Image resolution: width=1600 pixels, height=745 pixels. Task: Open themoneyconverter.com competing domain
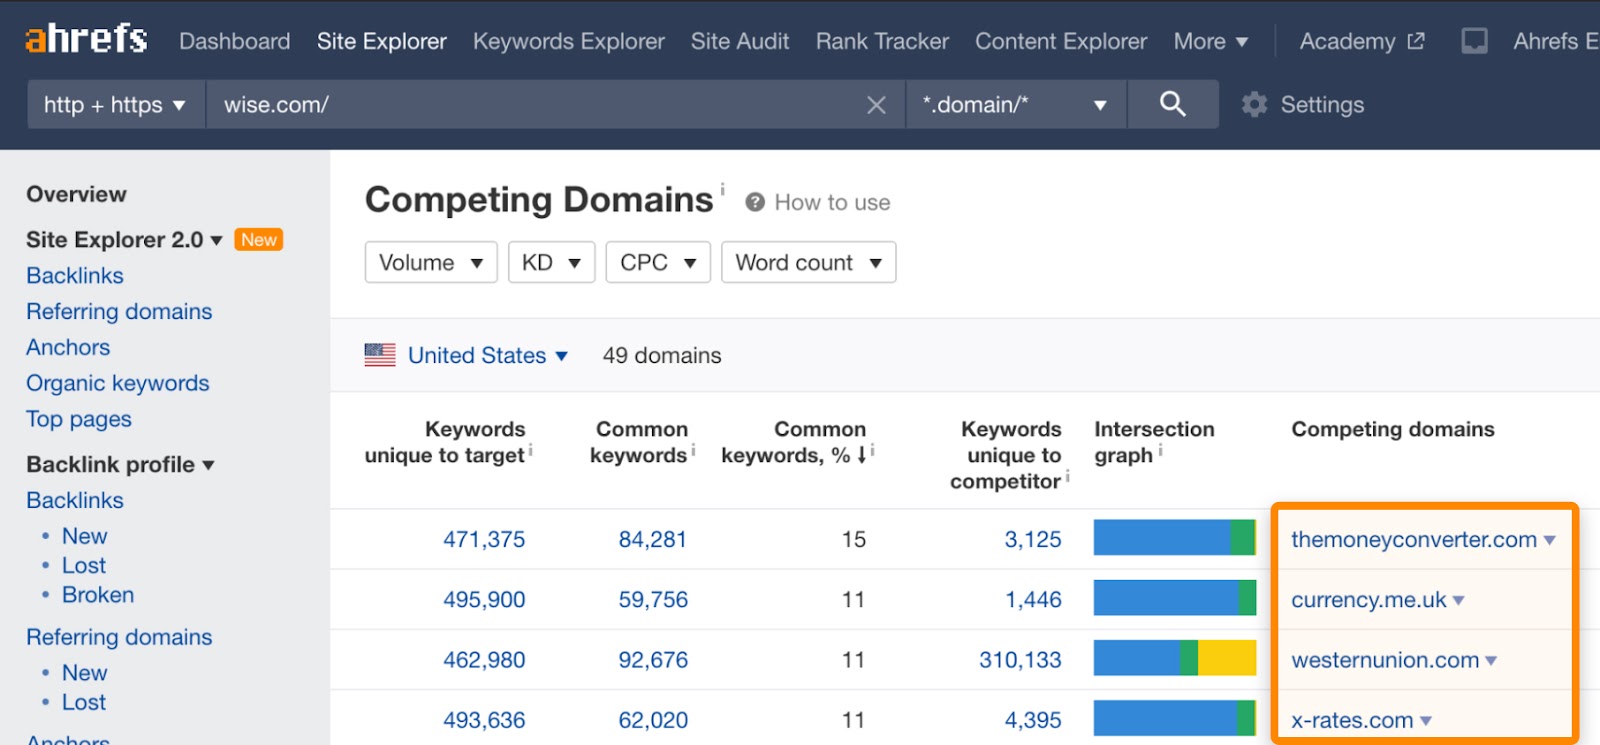1413,539
